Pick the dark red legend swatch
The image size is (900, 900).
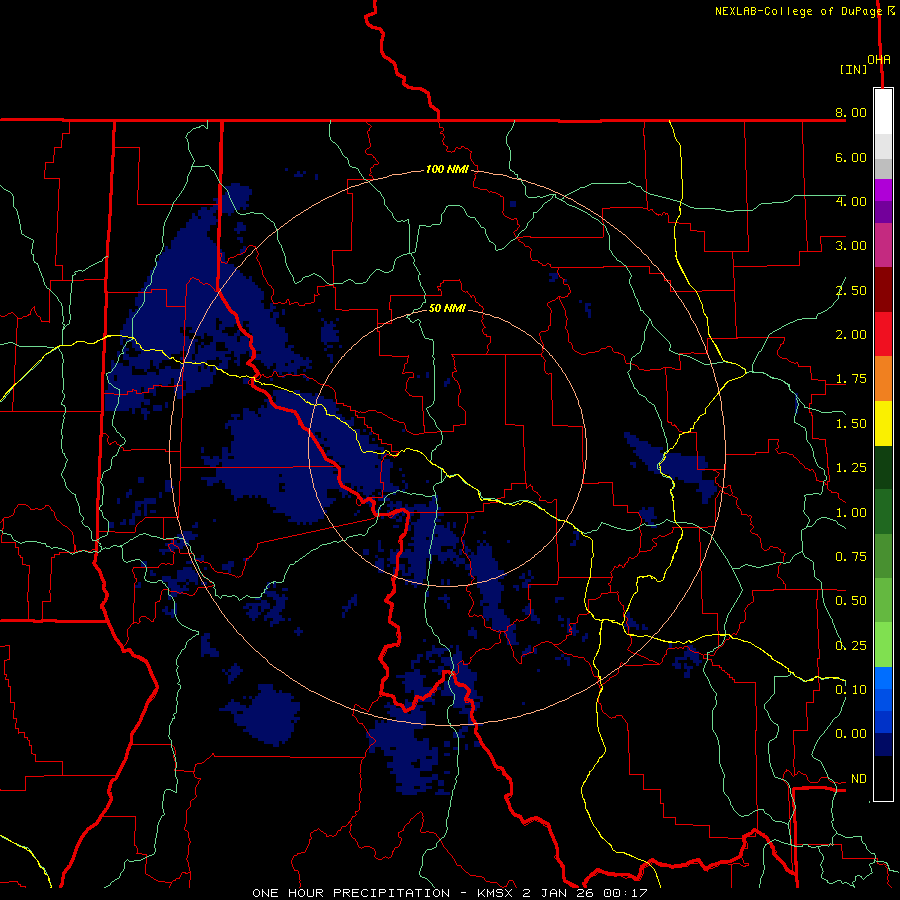tap(883, 290)
